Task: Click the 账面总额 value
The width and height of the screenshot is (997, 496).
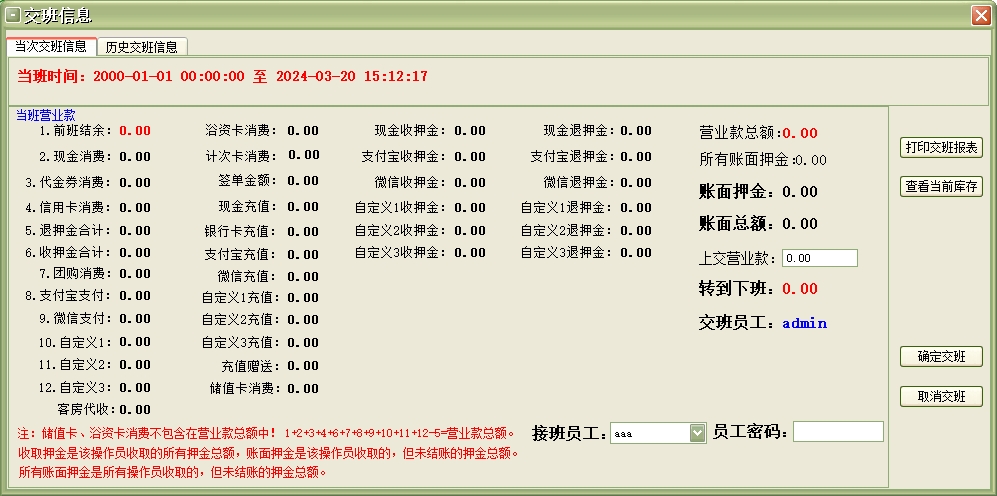Action: tap(799, 224)
